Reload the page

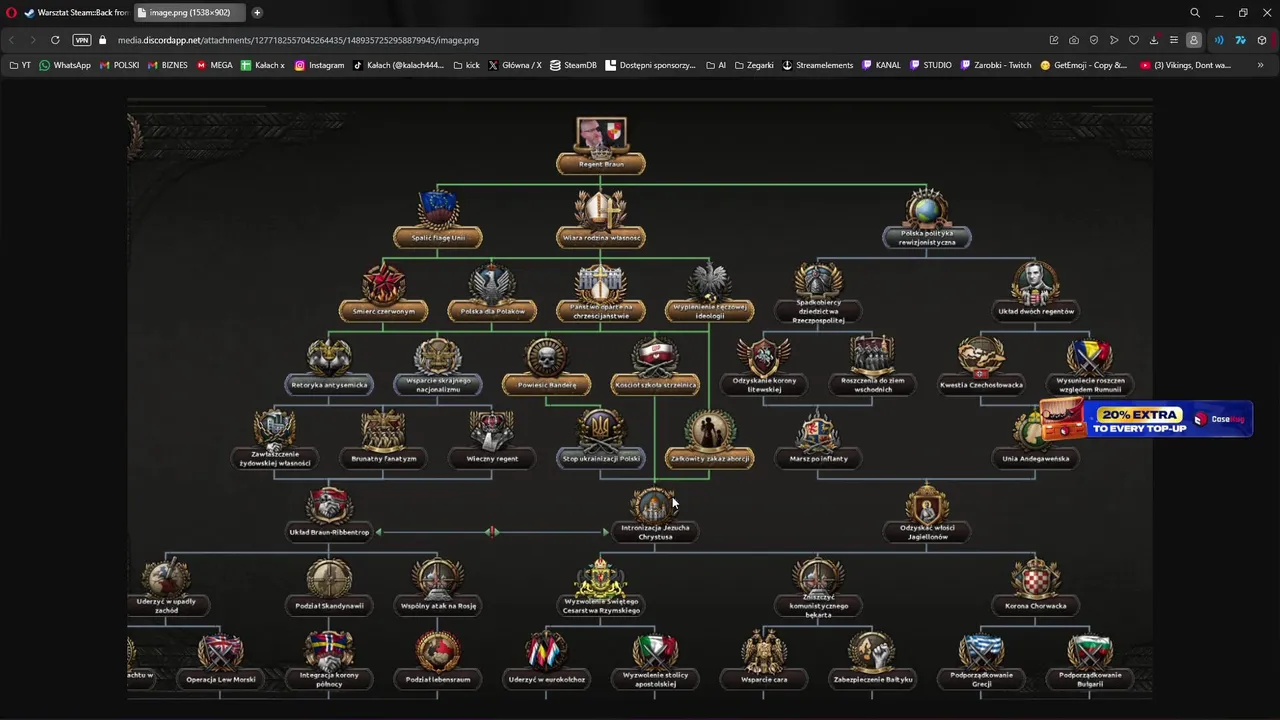click(x=55, y=40)
